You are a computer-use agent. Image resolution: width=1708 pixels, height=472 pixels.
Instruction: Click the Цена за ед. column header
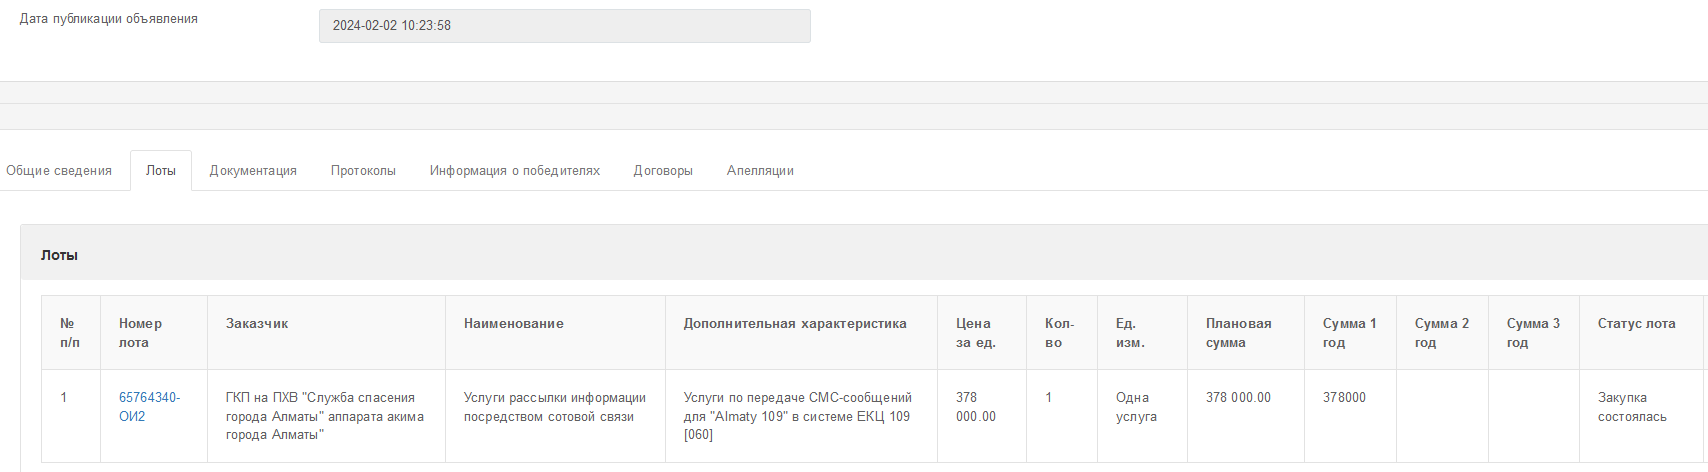974,333
